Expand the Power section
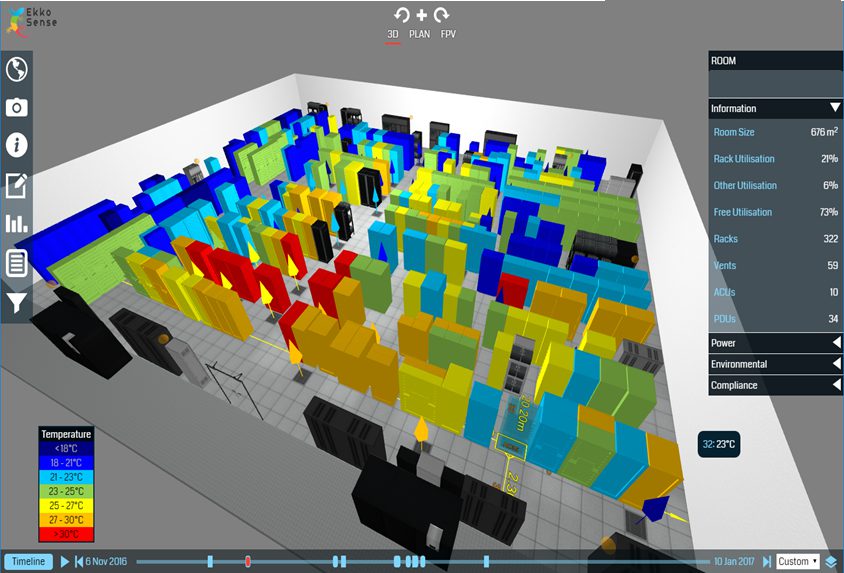The height and width of the screenshot is (573, 844). click(x=834, y=343)
